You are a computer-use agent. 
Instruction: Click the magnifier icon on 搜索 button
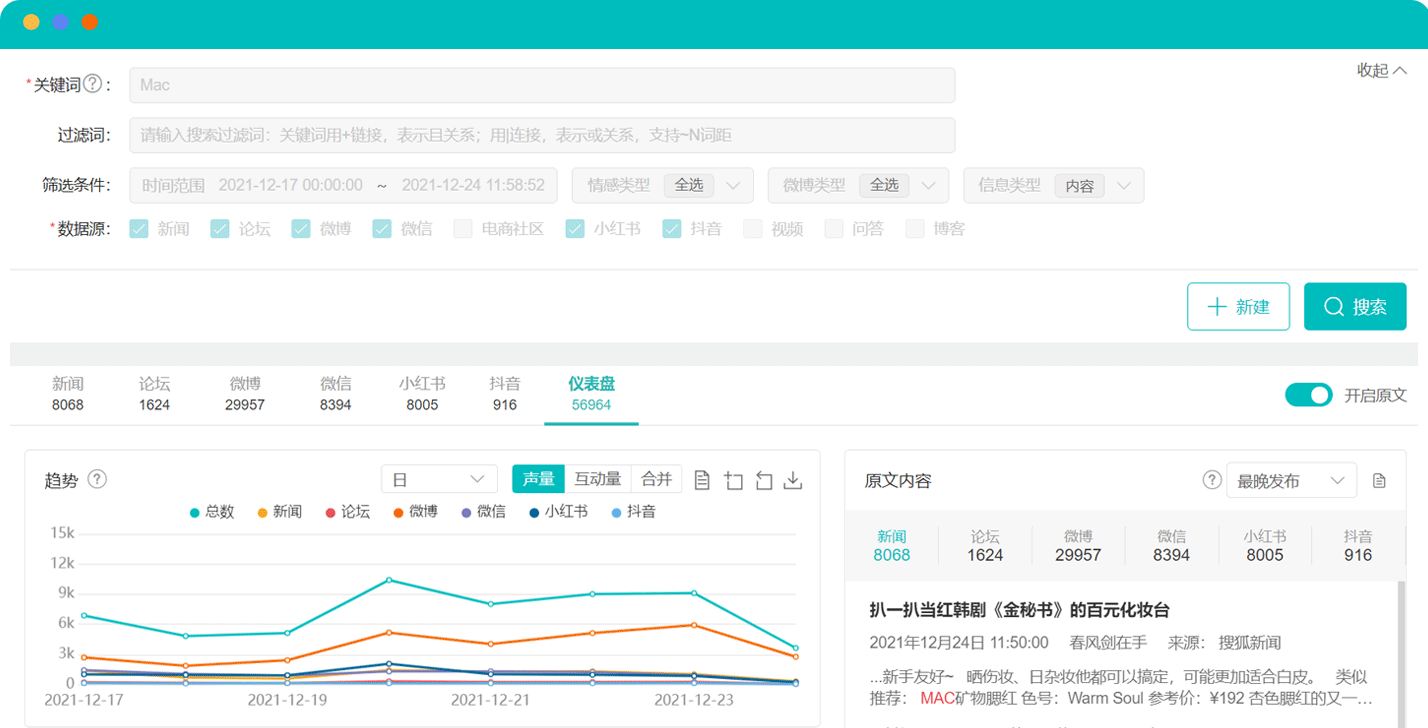(x=1334, y=307)
